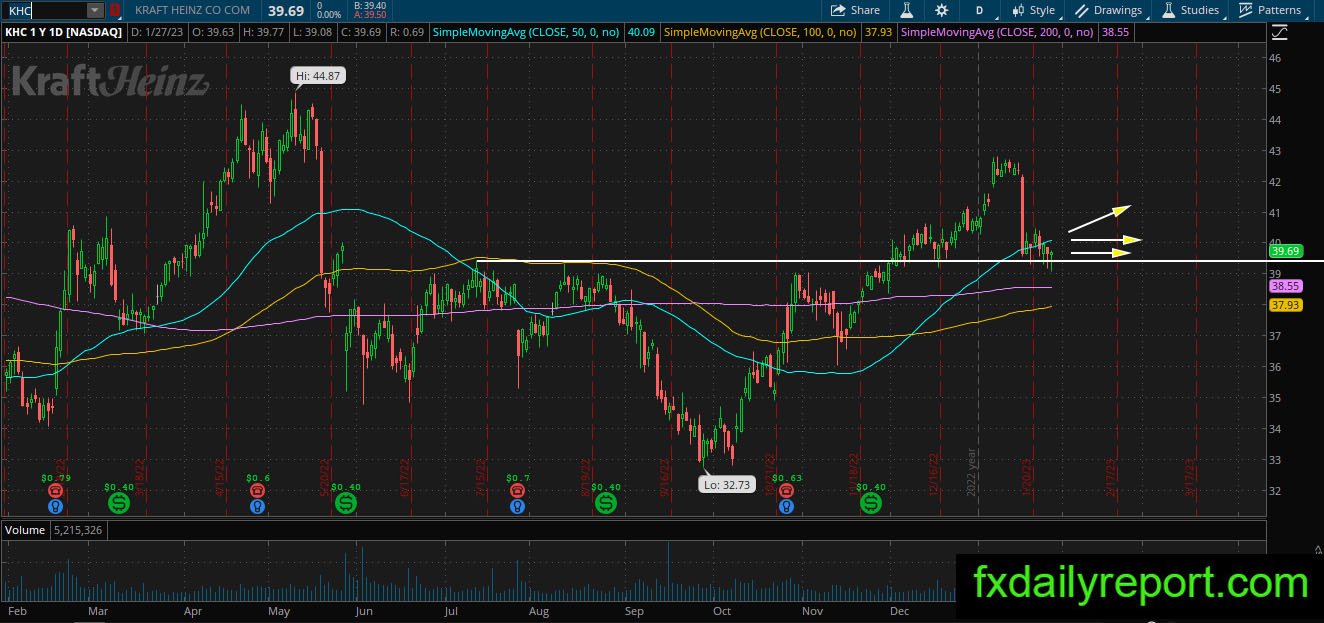This screenshot has width=1324, height=623.
Task: Expand the symbol history dropdown arrow
Action: (x=95, y=10)
